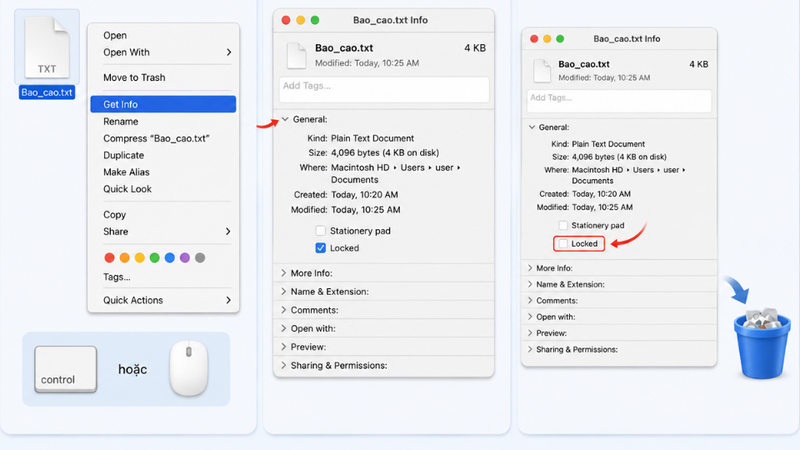Click "Macintosh HD" path in middle Info window

point(360,167)
